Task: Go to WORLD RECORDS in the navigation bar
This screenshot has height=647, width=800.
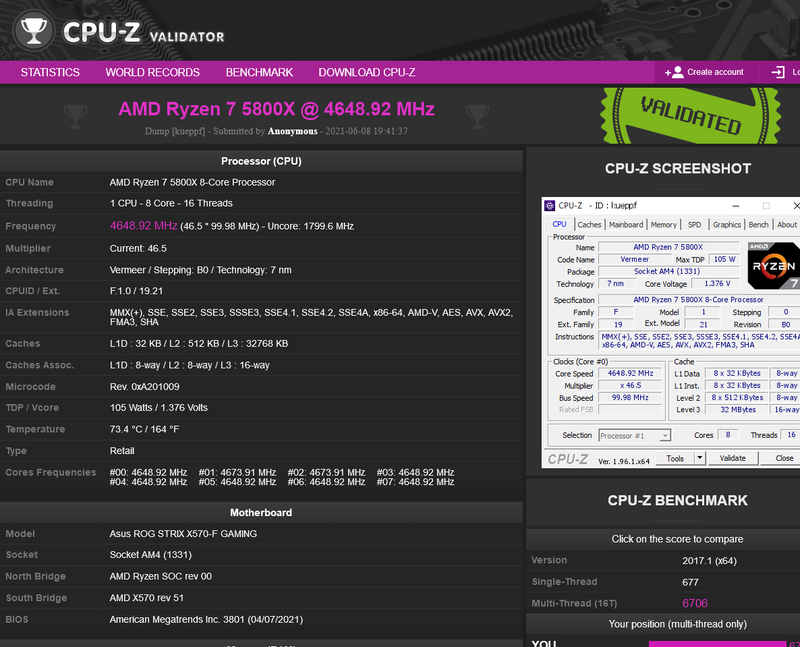Action: pyautogui.click(x=153, y=72)
